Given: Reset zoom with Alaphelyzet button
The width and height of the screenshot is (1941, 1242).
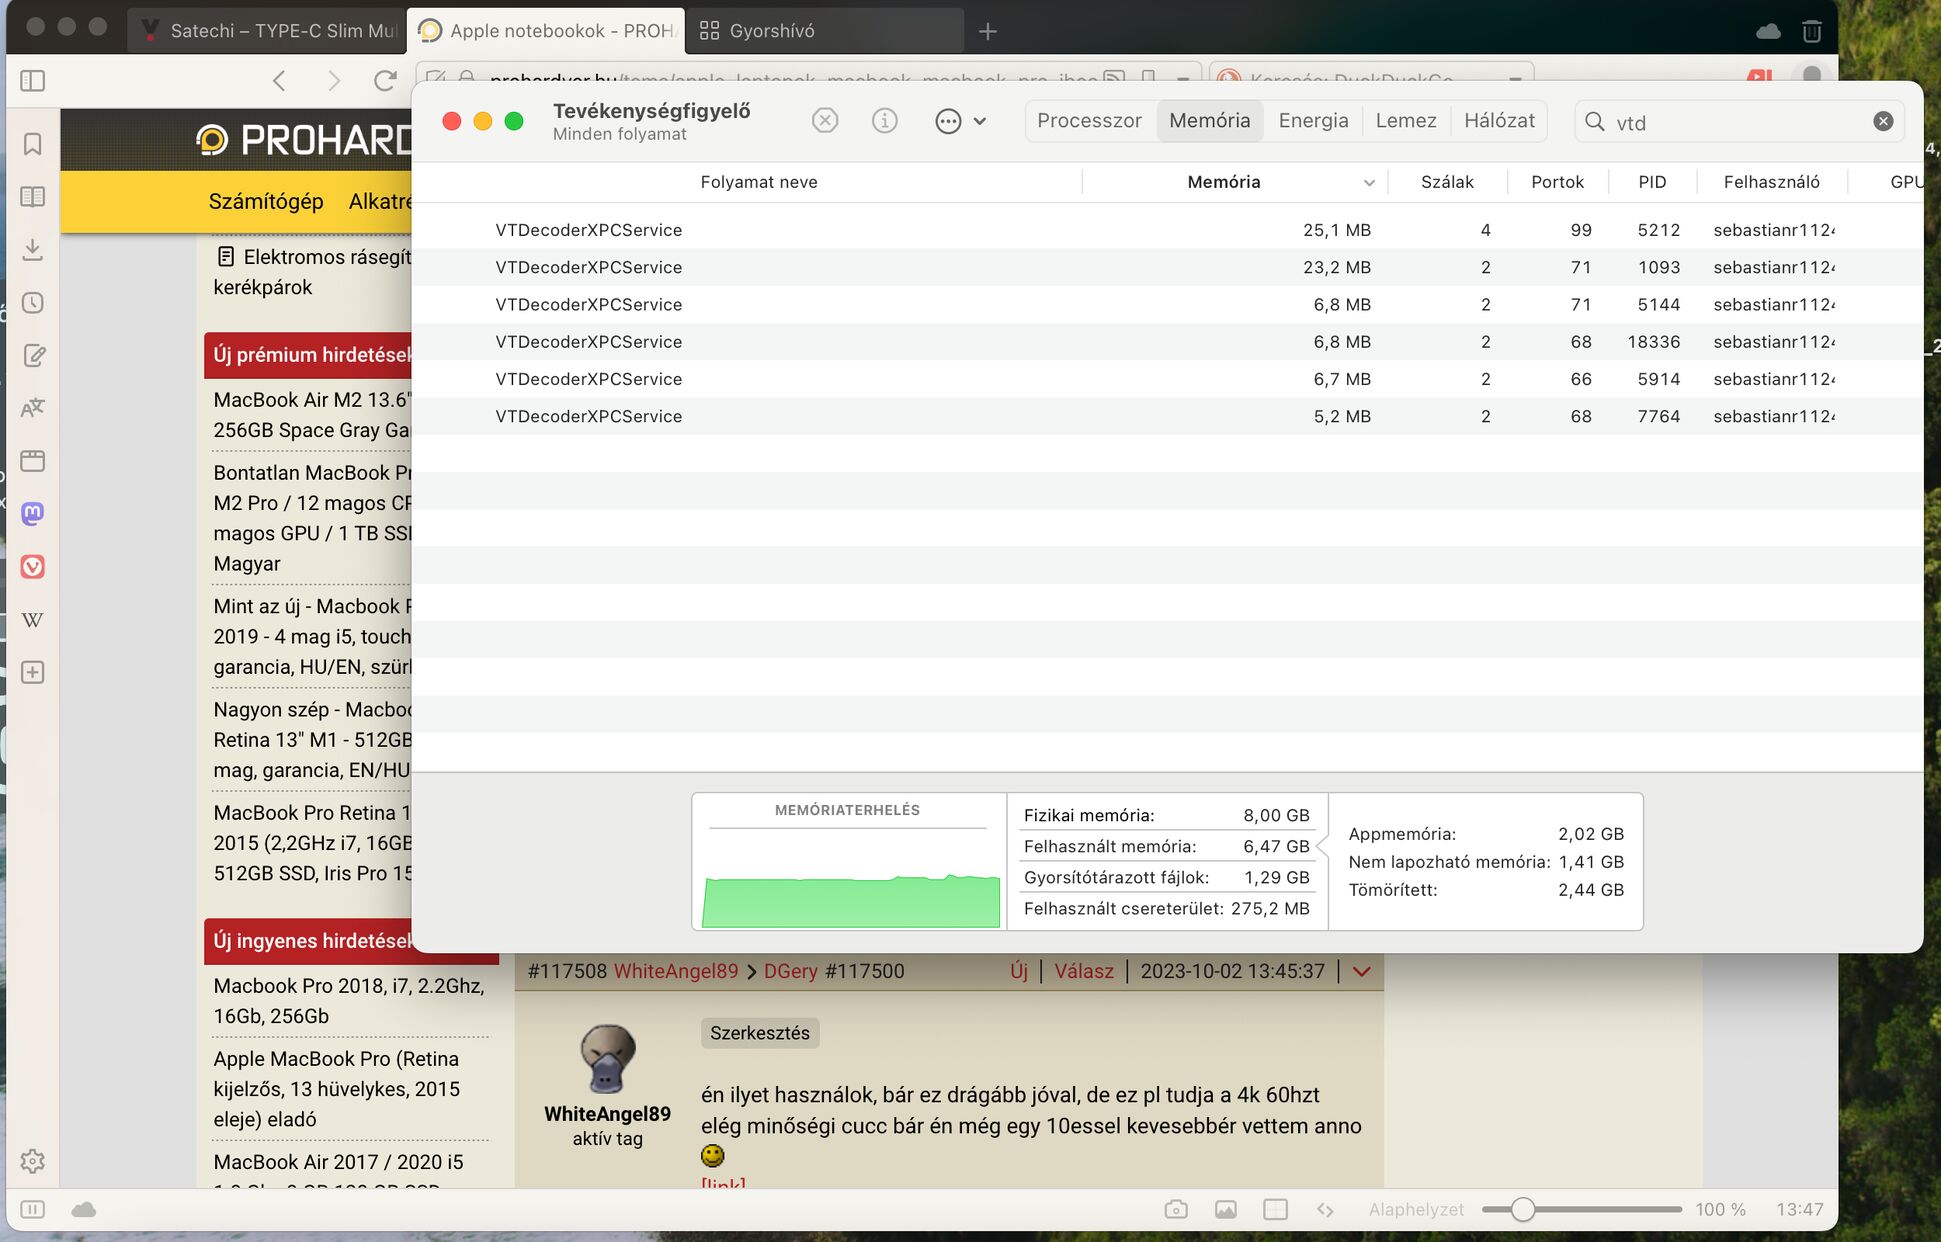Looking at the screenshot, I should point(1416,1210).
